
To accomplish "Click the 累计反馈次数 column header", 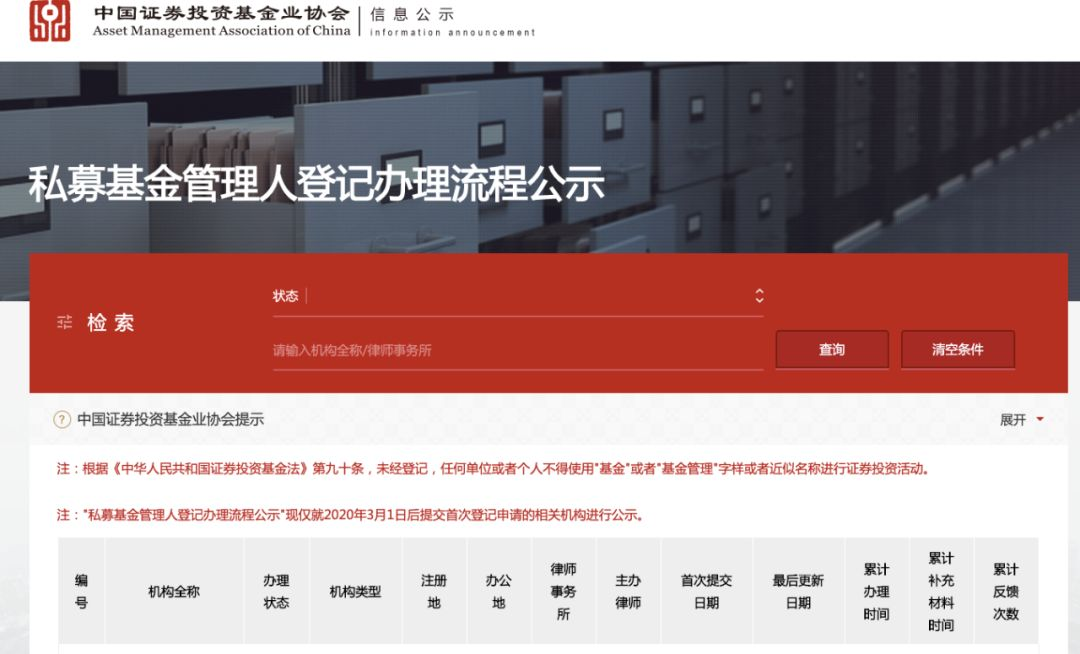I will (x=1005, y=592).
